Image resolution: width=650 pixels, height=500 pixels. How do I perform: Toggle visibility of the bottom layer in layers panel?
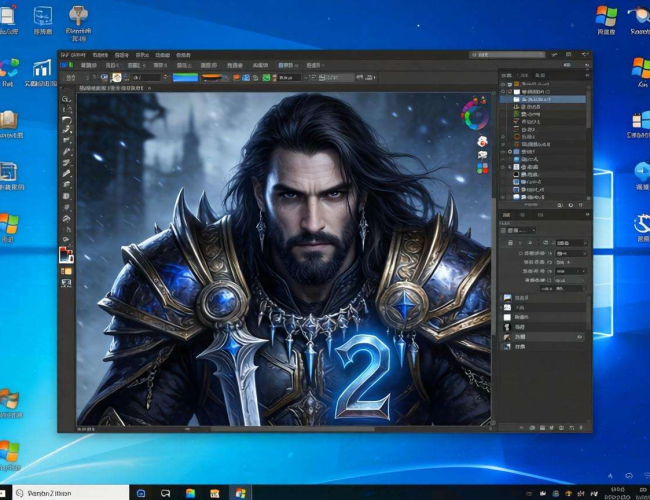[503, 197]
